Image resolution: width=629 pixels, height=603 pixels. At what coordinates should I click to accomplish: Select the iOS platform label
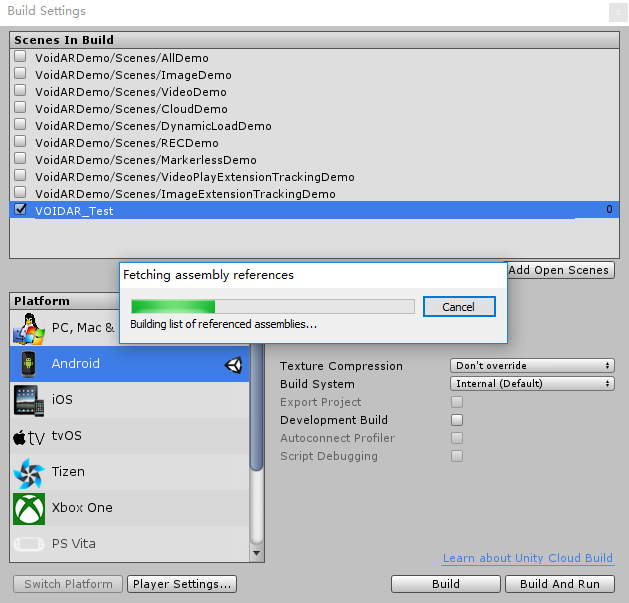tap(62, 400)
